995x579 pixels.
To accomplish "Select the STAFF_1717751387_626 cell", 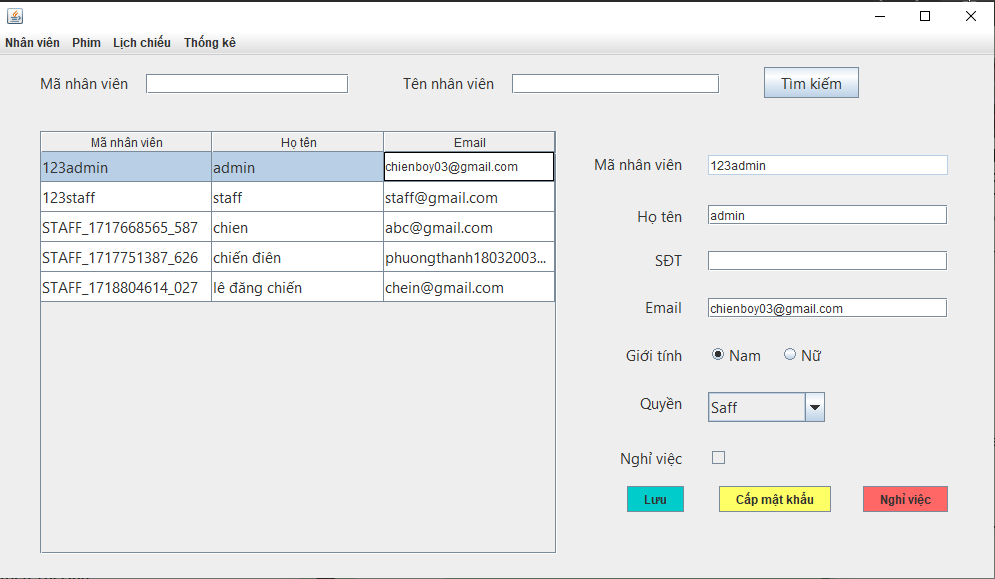I will 126,256.
